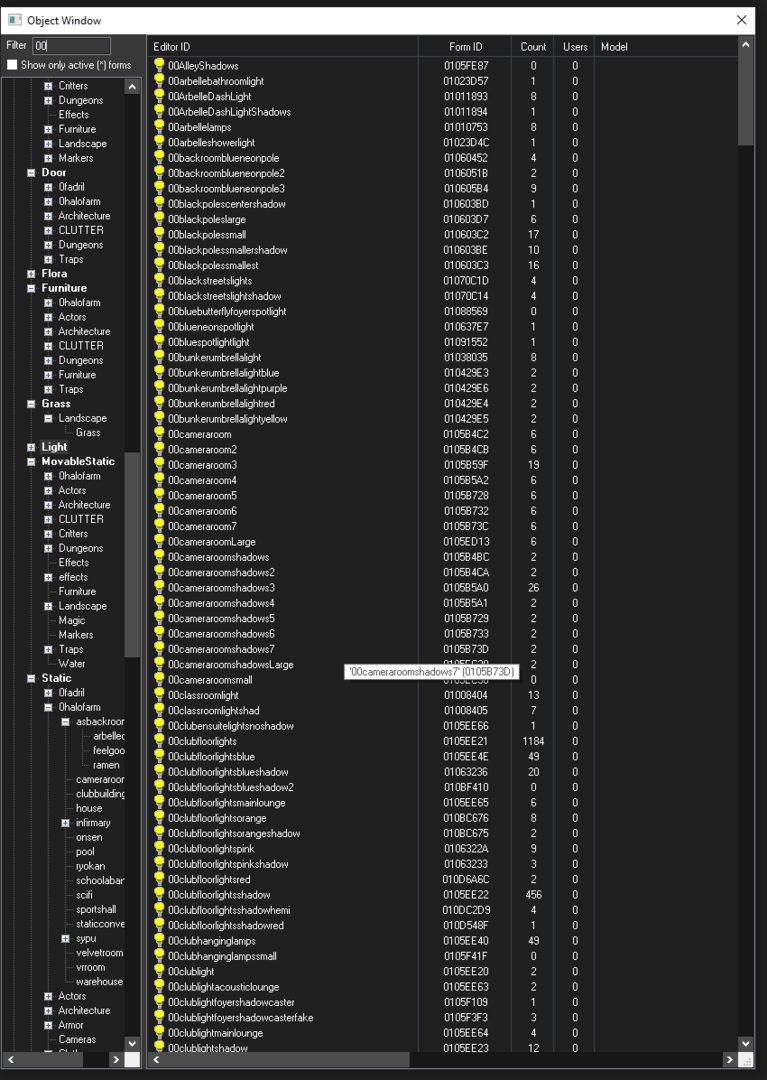Select the velvetroom tree folder

(x=99, y=953)
